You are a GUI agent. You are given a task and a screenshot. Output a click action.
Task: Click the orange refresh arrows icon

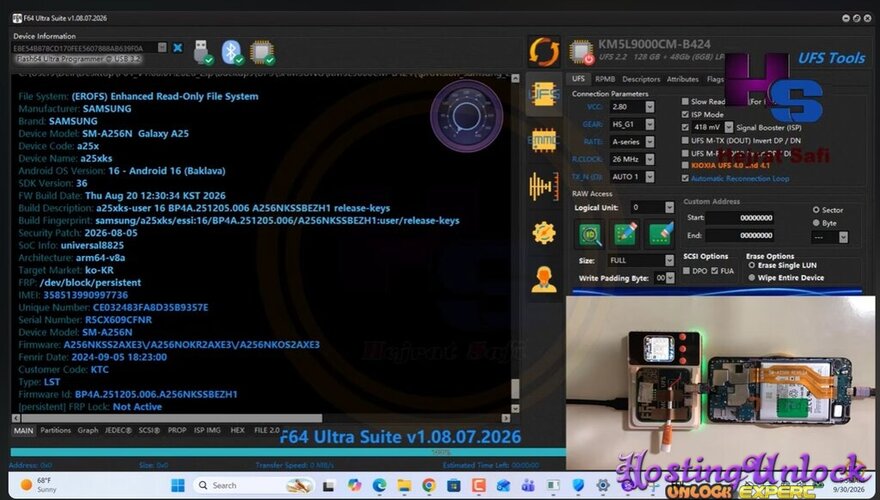544,51
